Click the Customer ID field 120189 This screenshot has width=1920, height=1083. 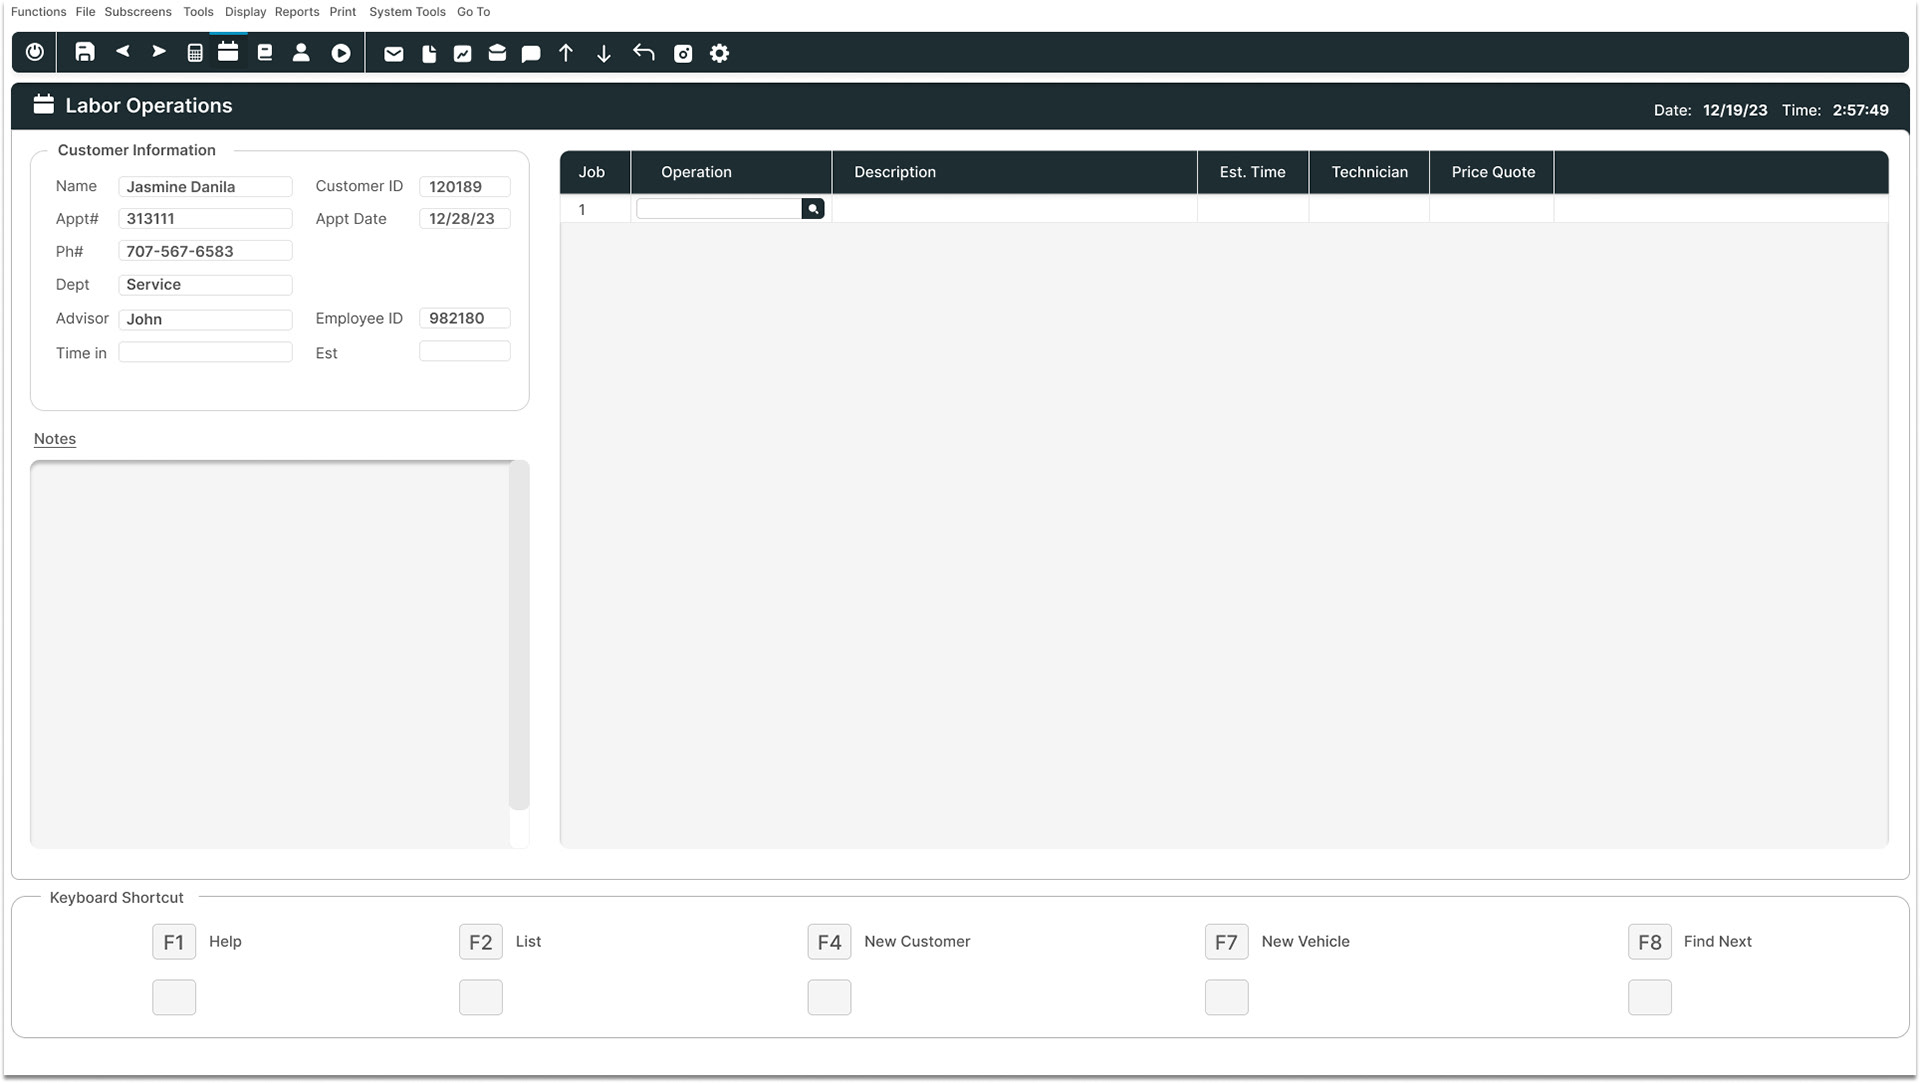tap(465, 187)
